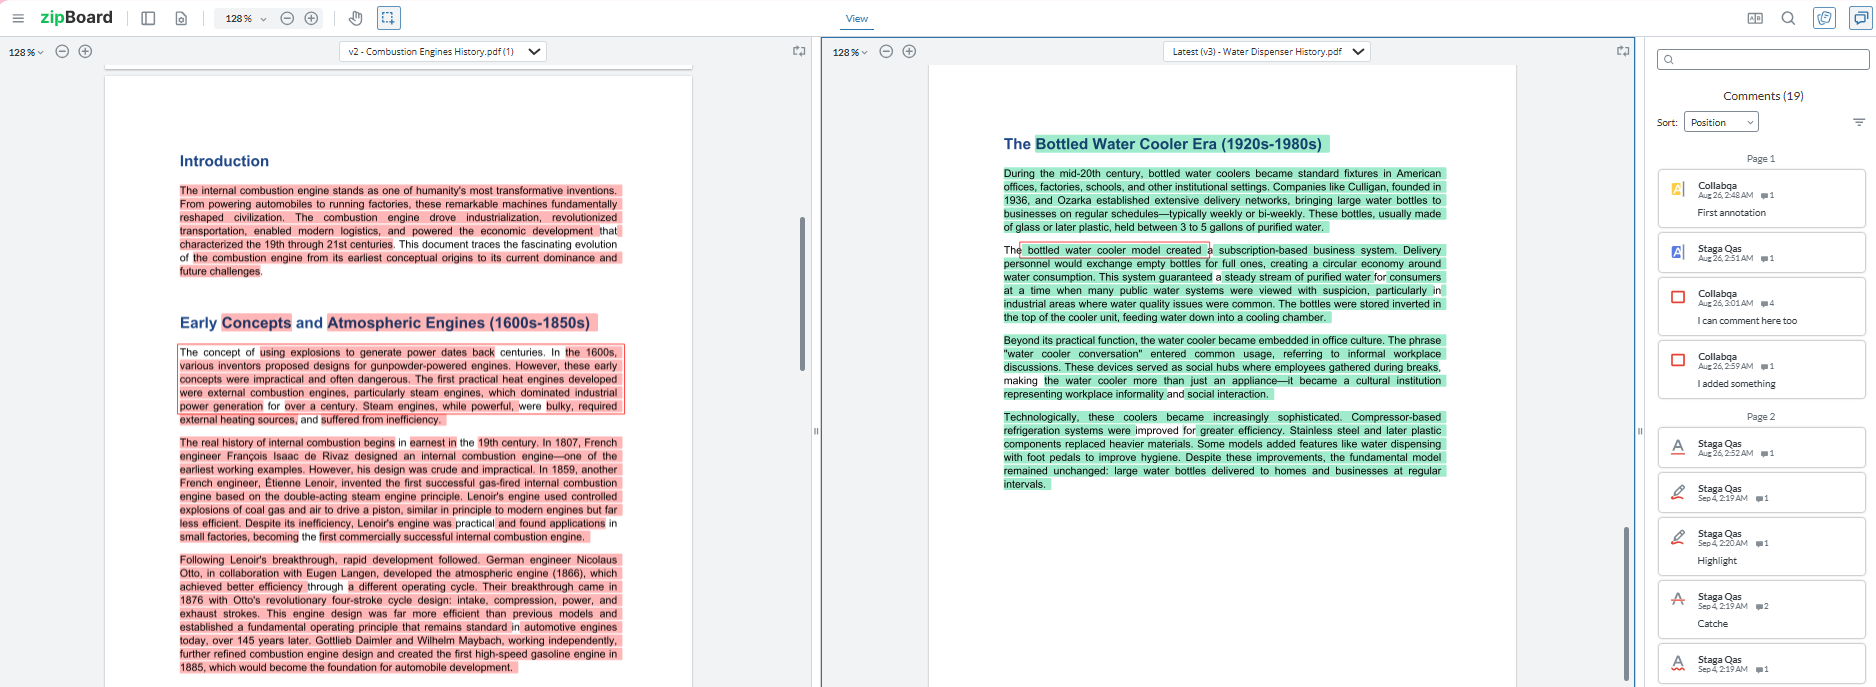Screen dimensions: 1876x687
Task: Click freehand pen icon on 'Highlight' comment
Action: pyautogui.click(x=1678, y=537)
